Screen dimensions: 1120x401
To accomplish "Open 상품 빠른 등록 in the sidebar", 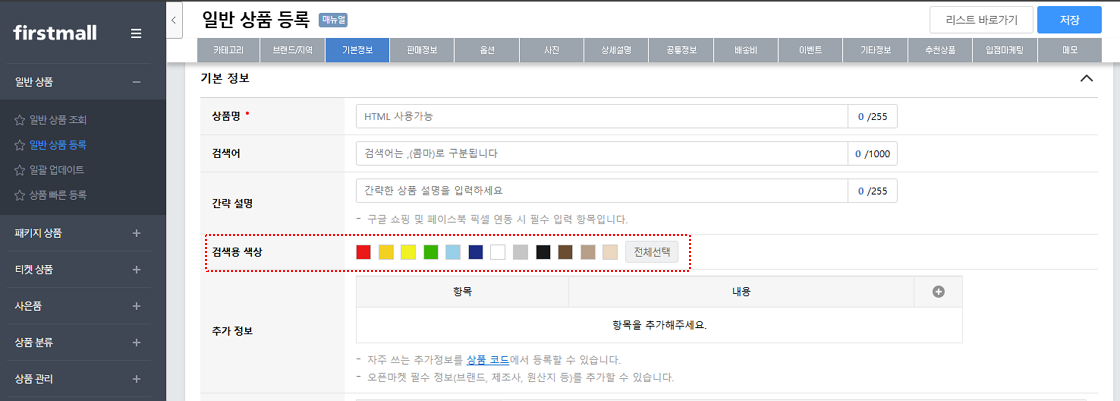I will pos(58,194).
